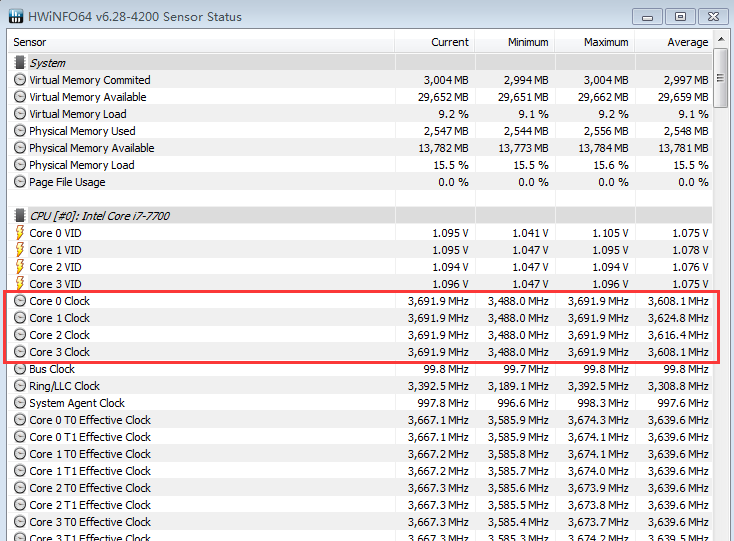The image size is (734, 541).
Task: Click the clock icon beside Virtual Memory Load
Action: 20,114
